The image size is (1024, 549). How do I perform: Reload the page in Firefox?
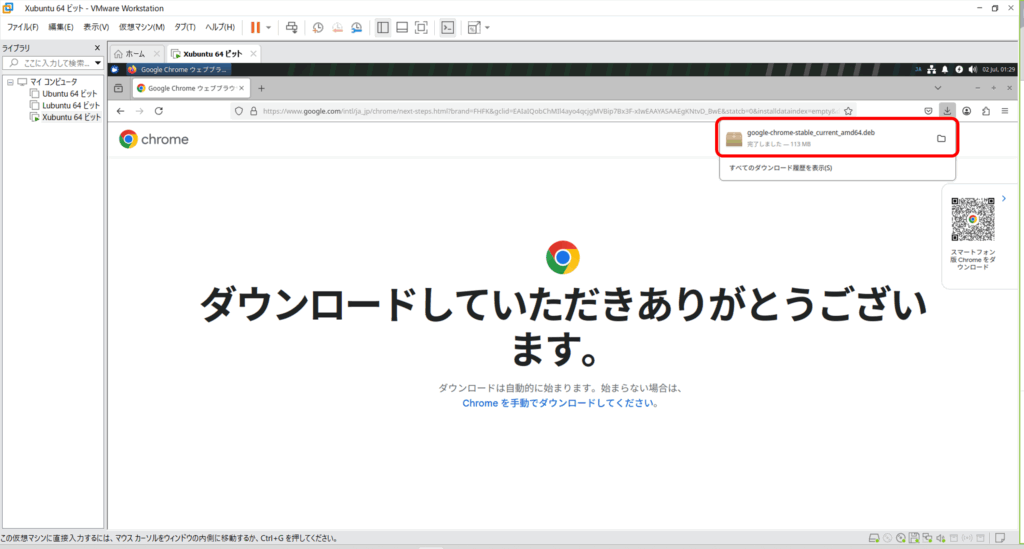pos(158,111)
